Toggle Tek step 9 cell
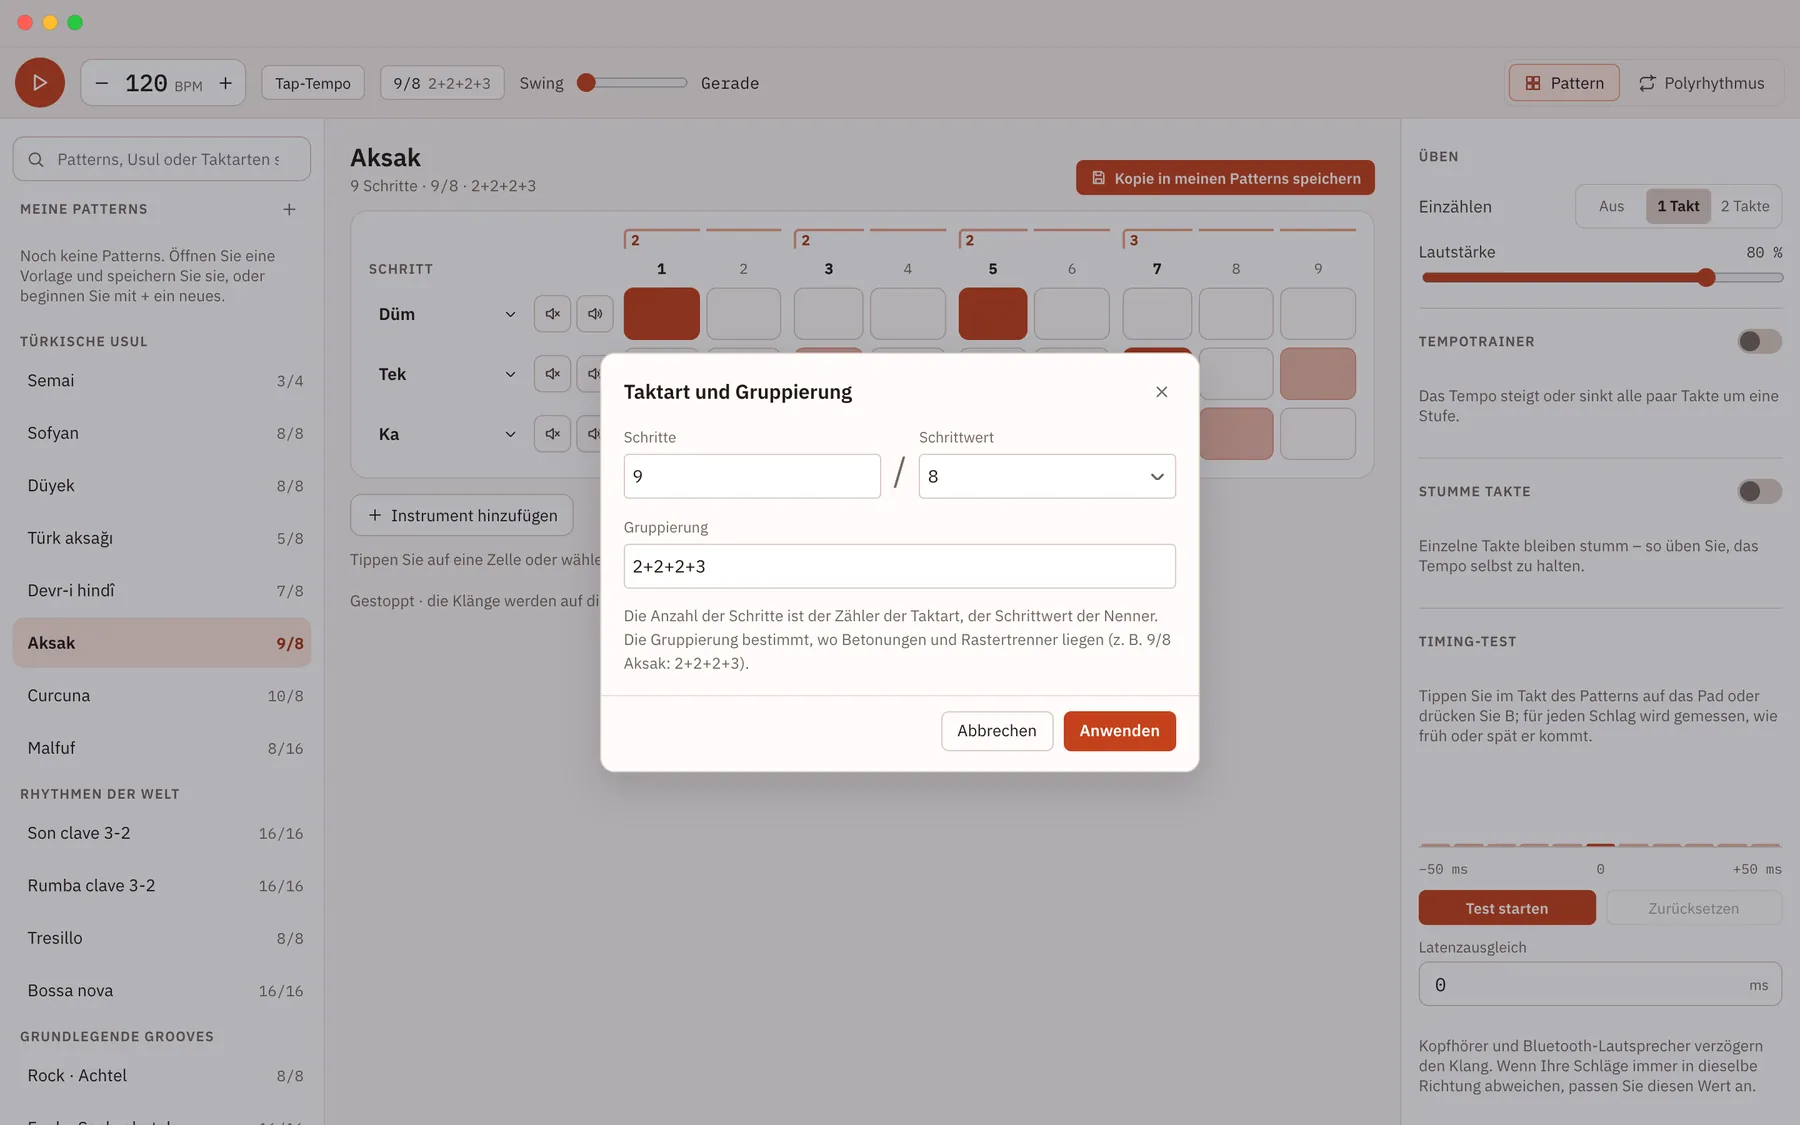1800x1125 pixels. coord(1318,374)
